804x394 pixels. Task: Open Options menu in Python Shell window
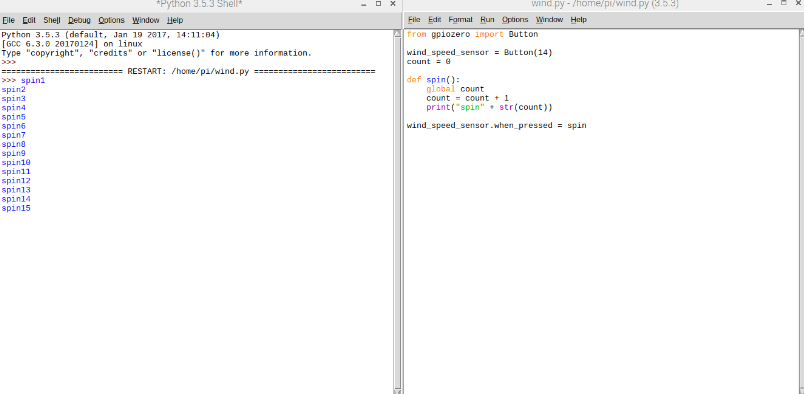pyautogui.click(x=111, y=21)
